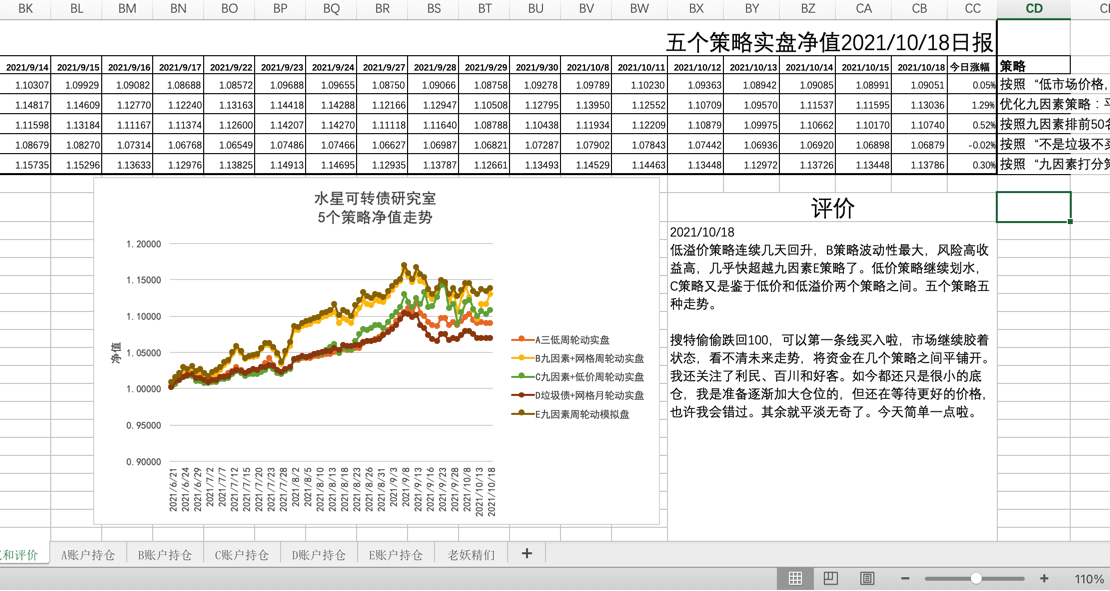This screenshot has width=1110, height=591.
Task: Switch to Page Break Preview view
Action: [867, 578]
